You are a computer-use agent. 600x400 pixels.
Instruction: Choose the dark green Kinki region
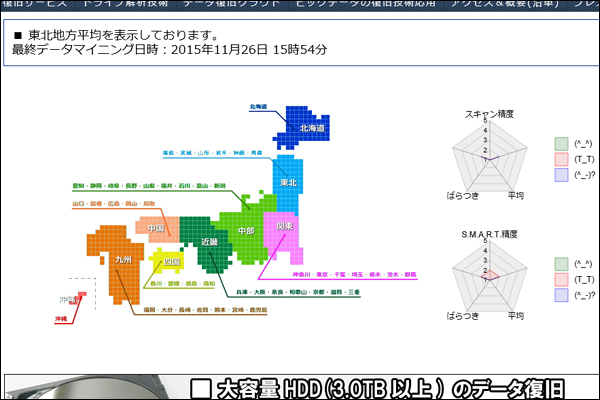(208, 242)
